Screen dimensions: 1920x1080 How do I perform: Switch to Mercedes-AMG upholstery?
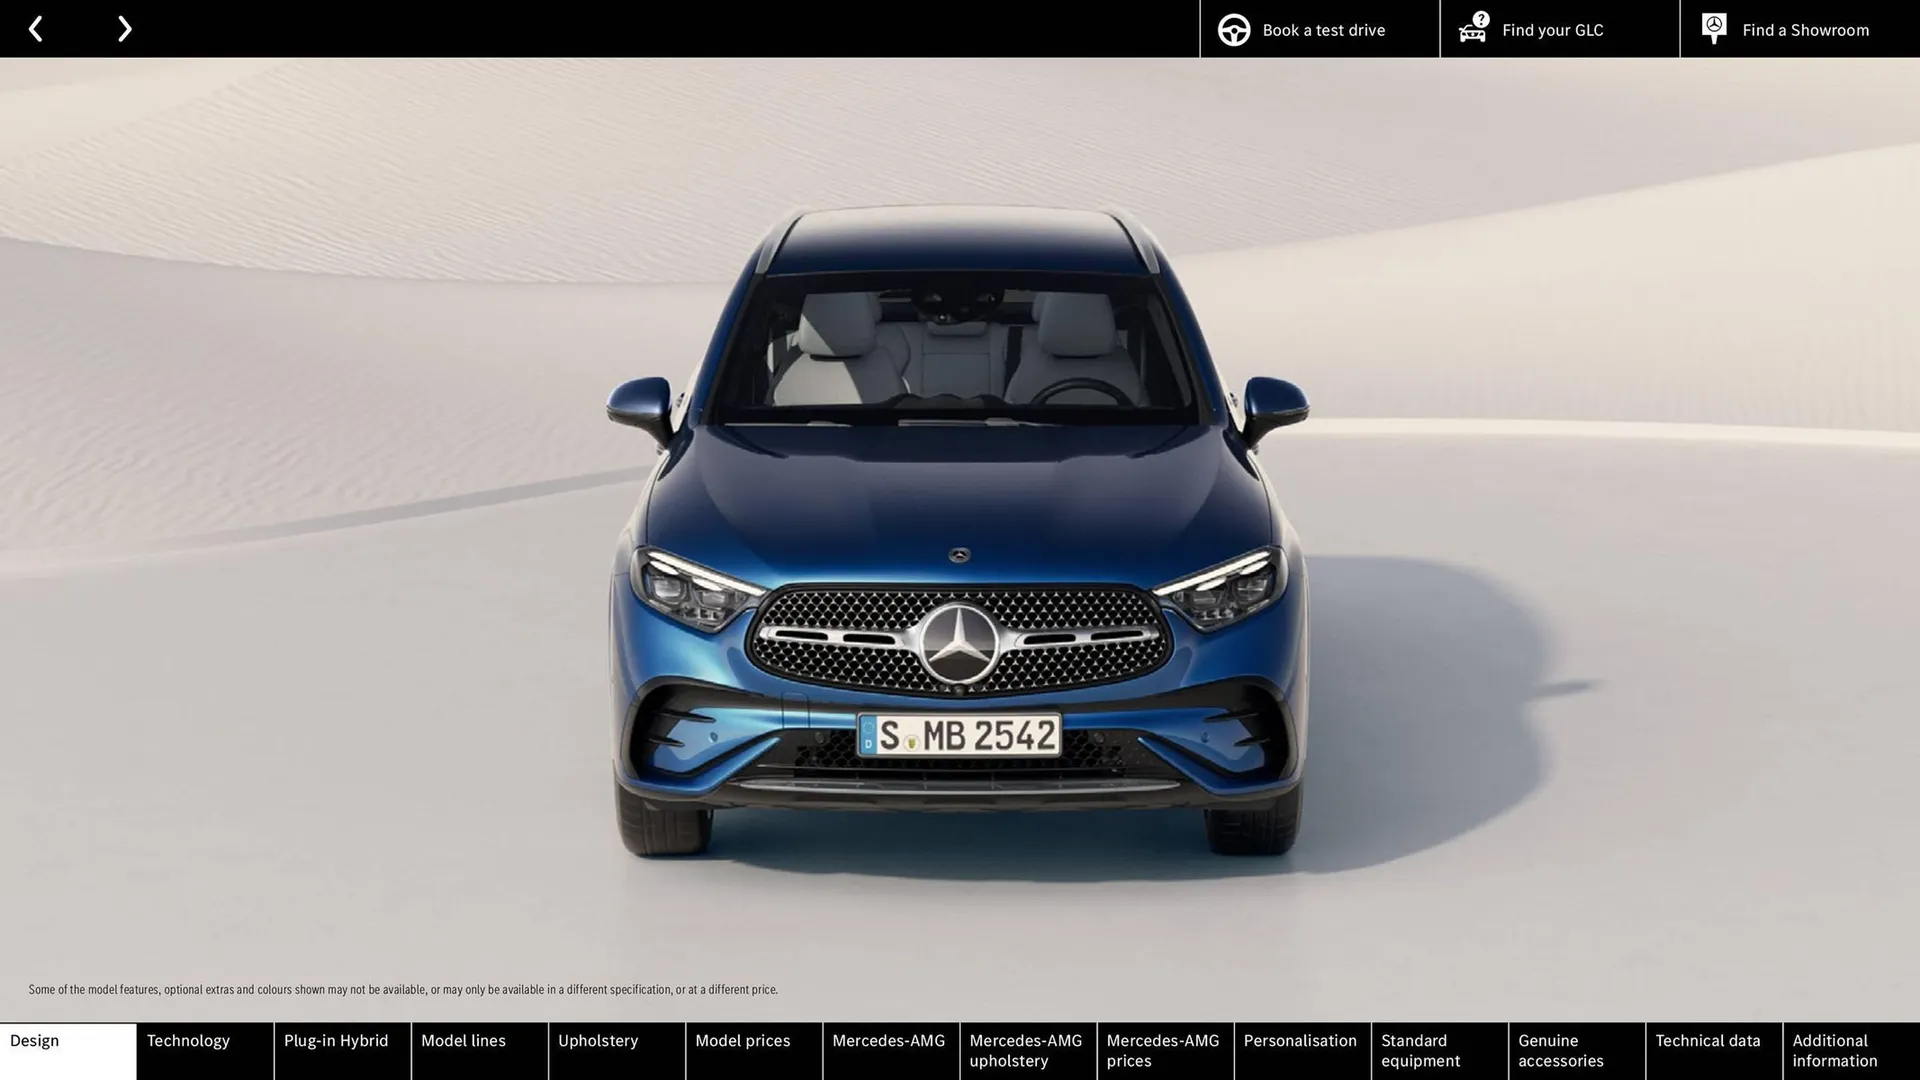pyautogui.click(x=1027, y=1051)
